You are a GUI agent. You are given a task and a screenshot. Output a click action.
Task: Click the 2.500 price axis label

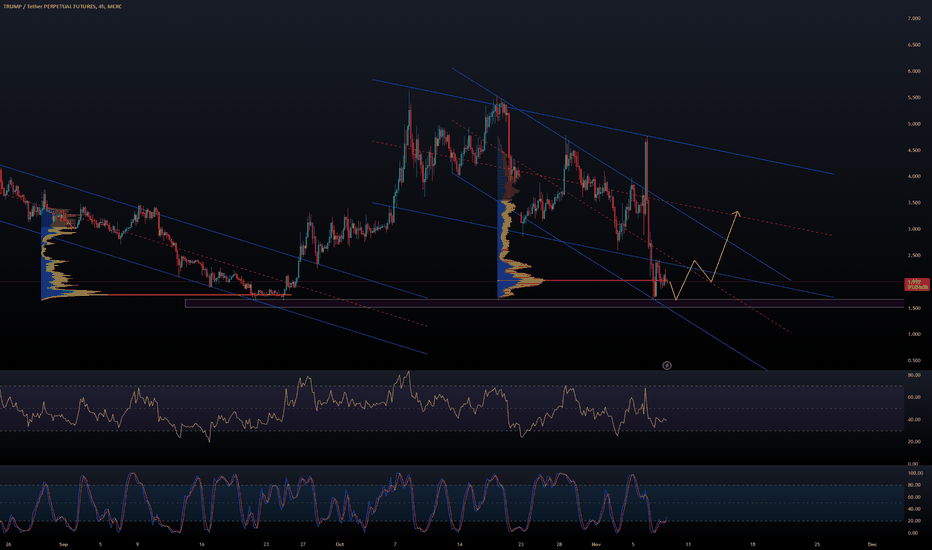[x=914, y=255]
